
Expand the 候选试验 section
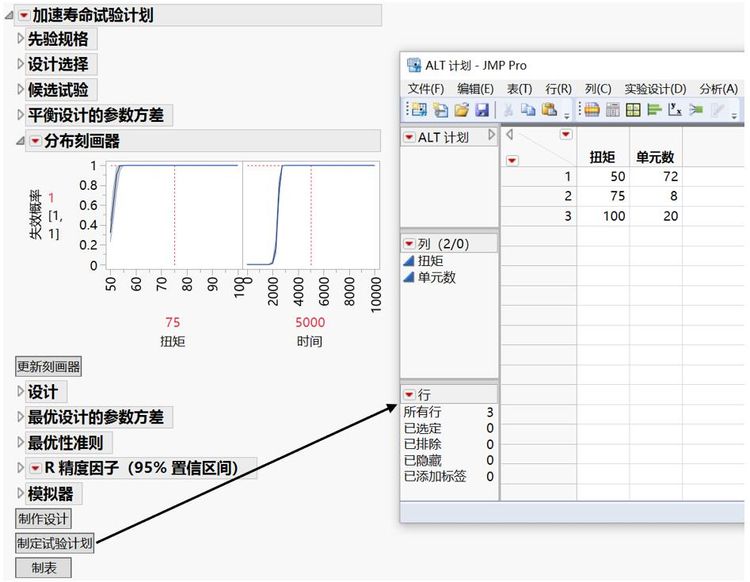tap(20, 89)
